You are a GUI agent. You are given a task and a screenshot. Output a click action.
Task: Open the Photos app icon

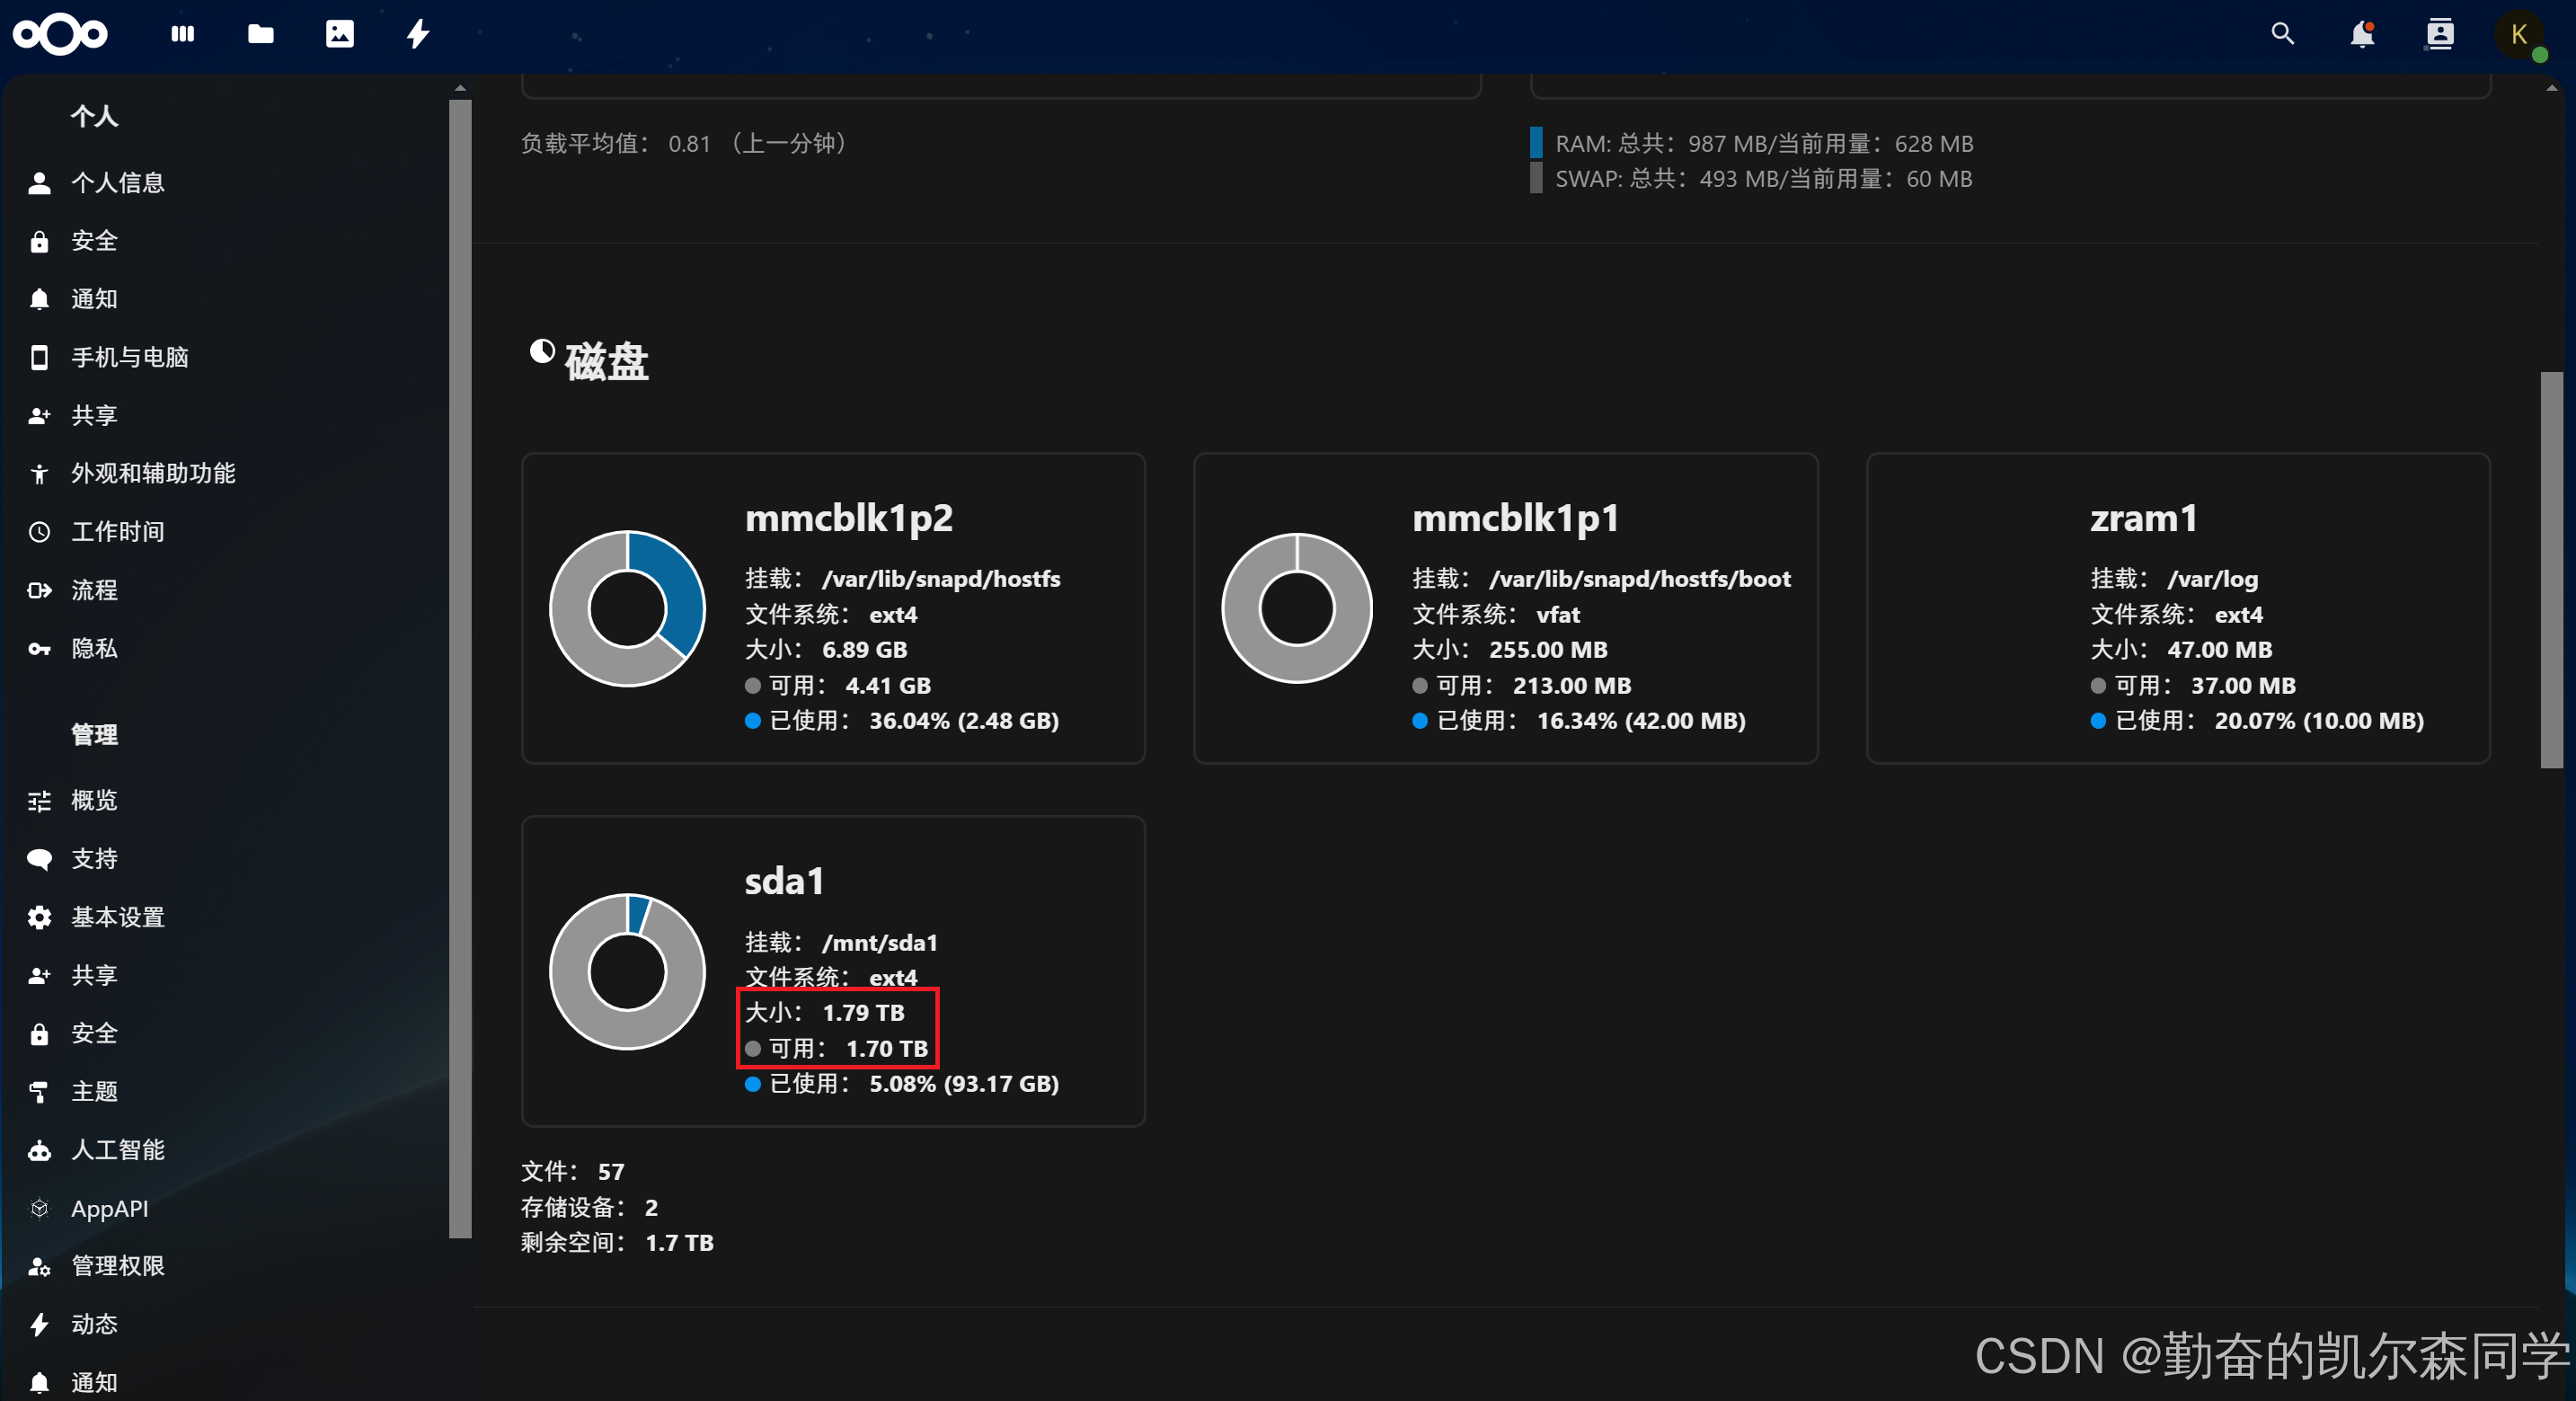click(339, 34)
